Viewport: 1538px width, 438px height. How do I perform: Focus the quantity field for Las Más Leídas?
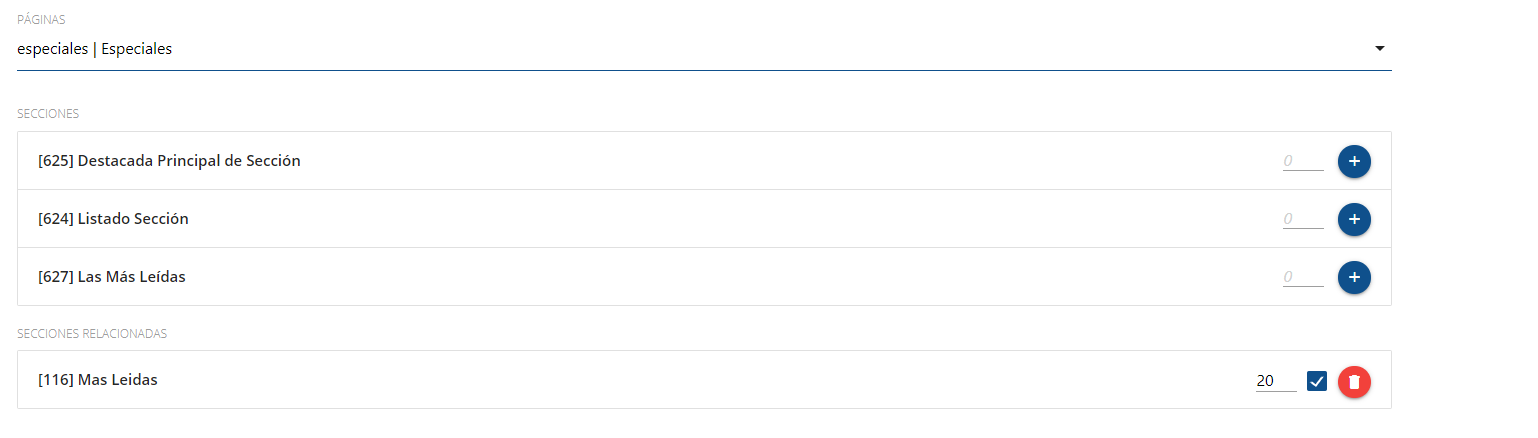(1303, 277)
